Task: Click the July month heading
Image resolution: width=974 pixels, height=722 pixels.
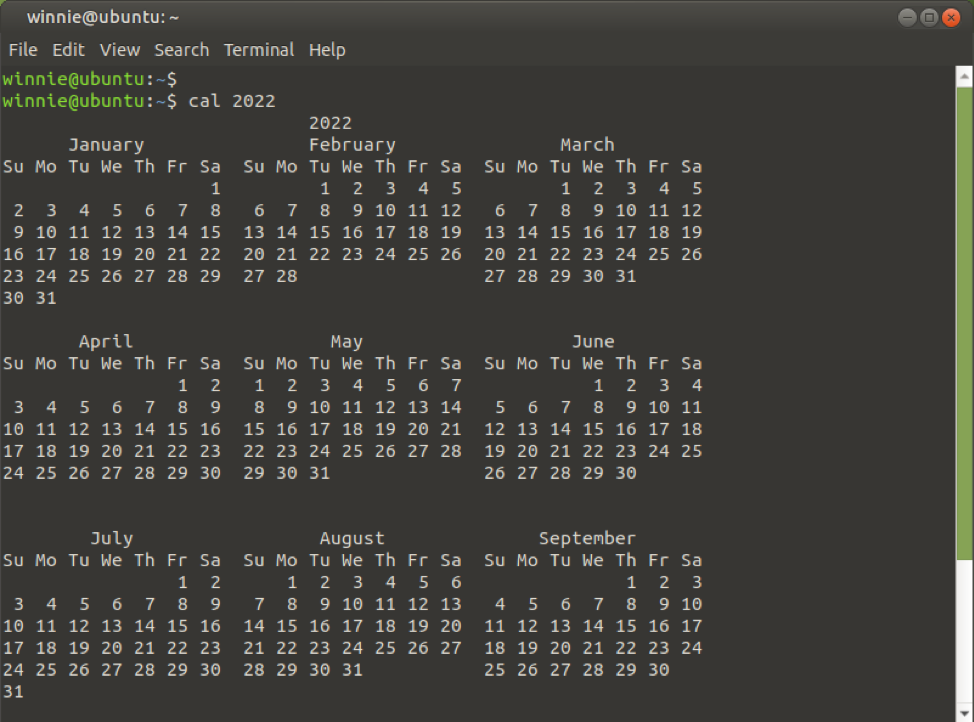Action: point(112,539)
